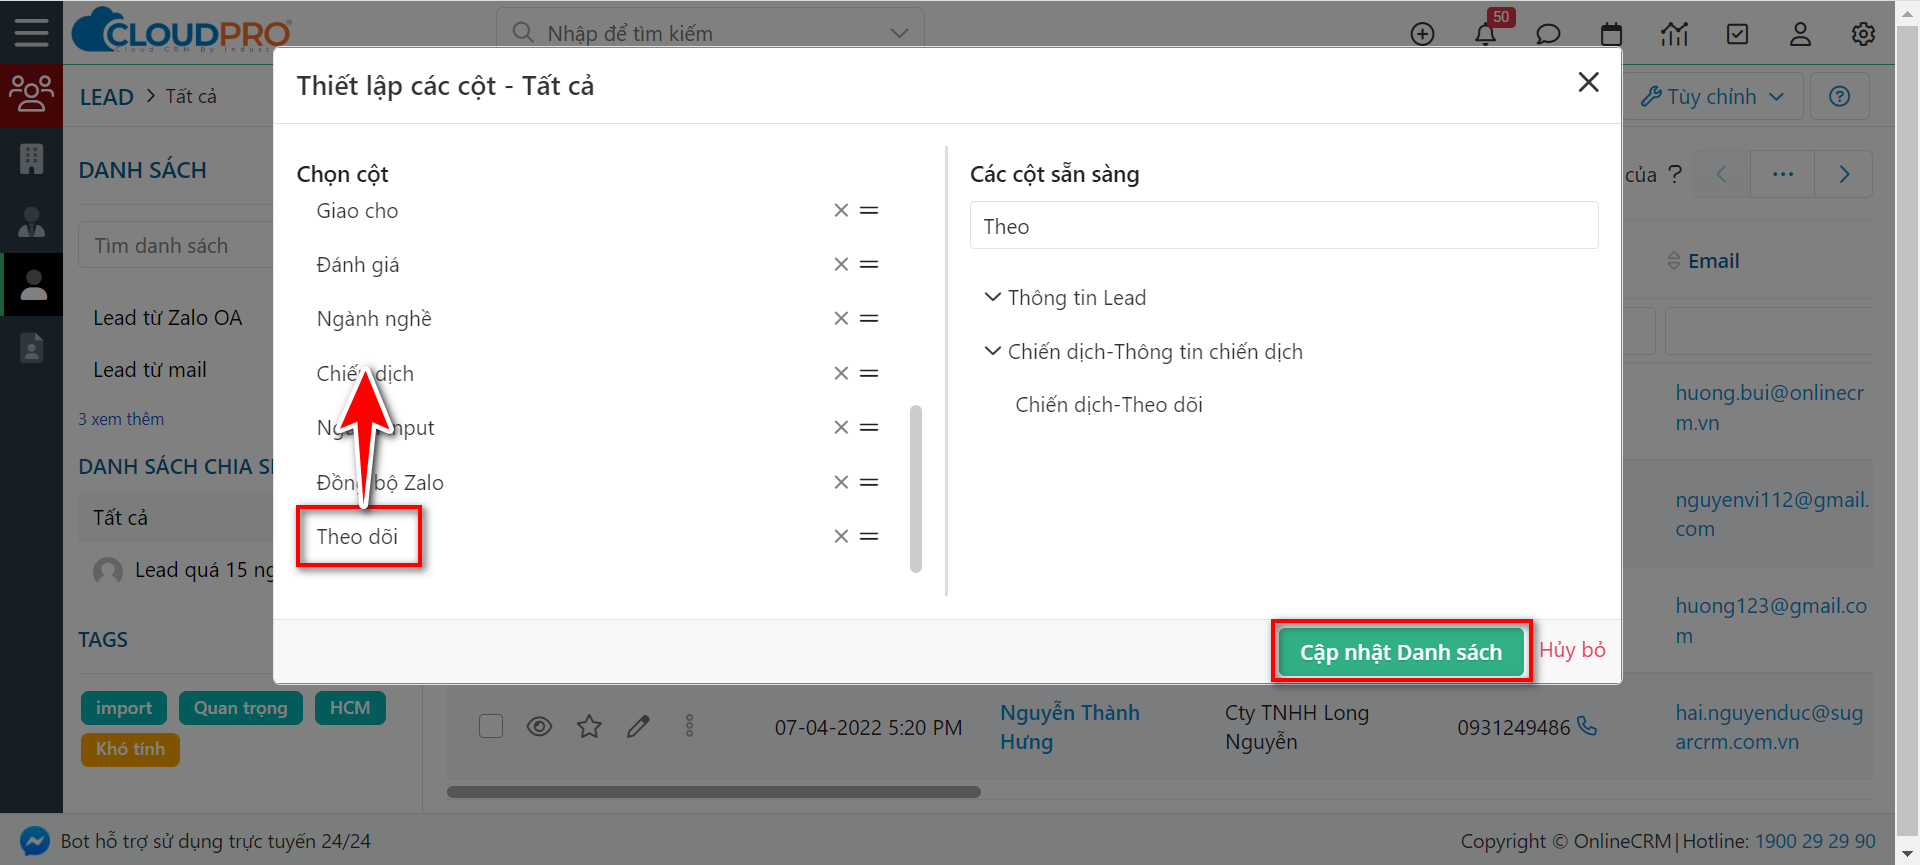Remove the Đồng bộ Zalo column
The image size is (1920, 865).
click(841, 482)
